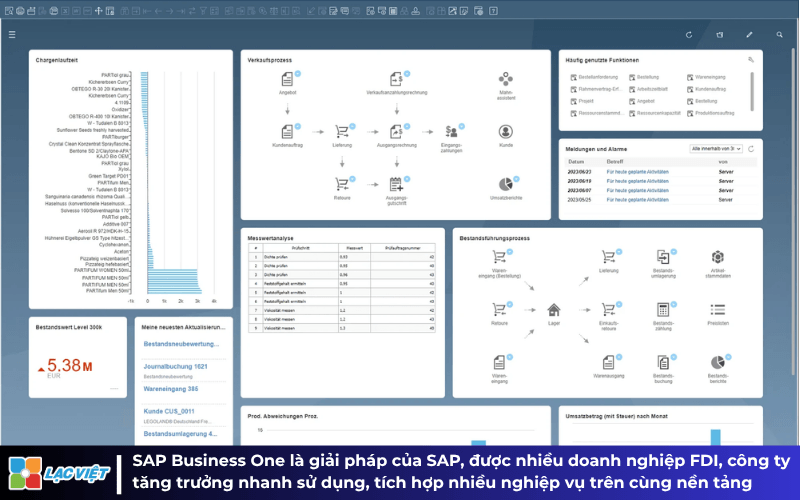Click the Prüfauftragsnummer column header

[x=403, y=248]
